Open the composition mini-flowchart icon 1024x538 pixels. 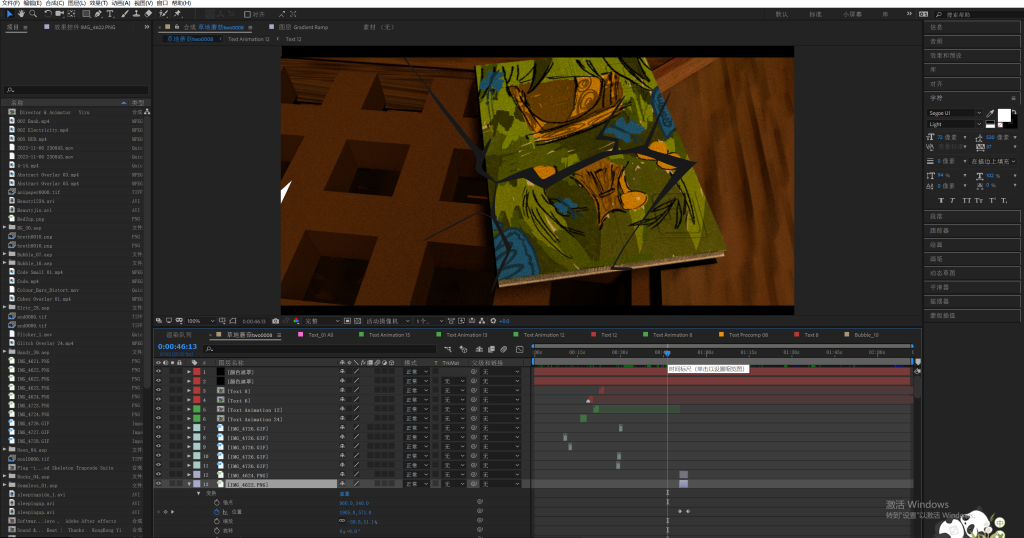[448, 349]
